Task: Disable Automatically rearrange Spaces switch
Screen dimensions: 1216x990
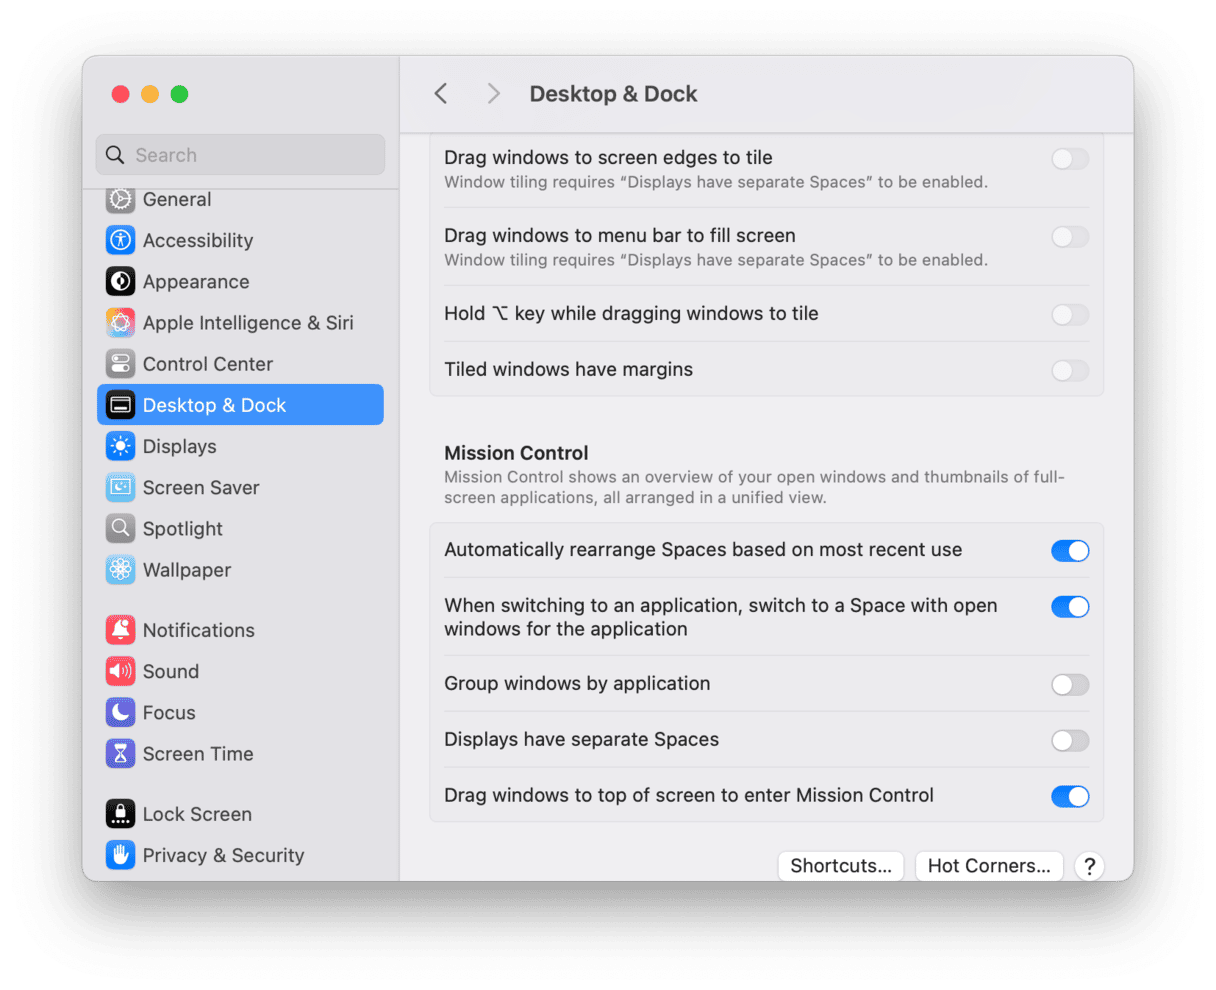Action: click(1070, 551)
